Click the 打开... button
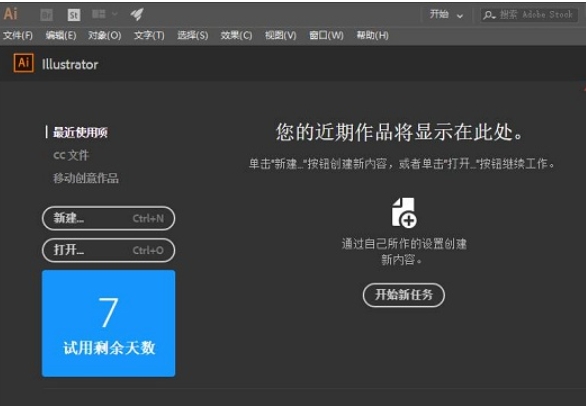This screenshot has width=586, height=406. (108, 250)
